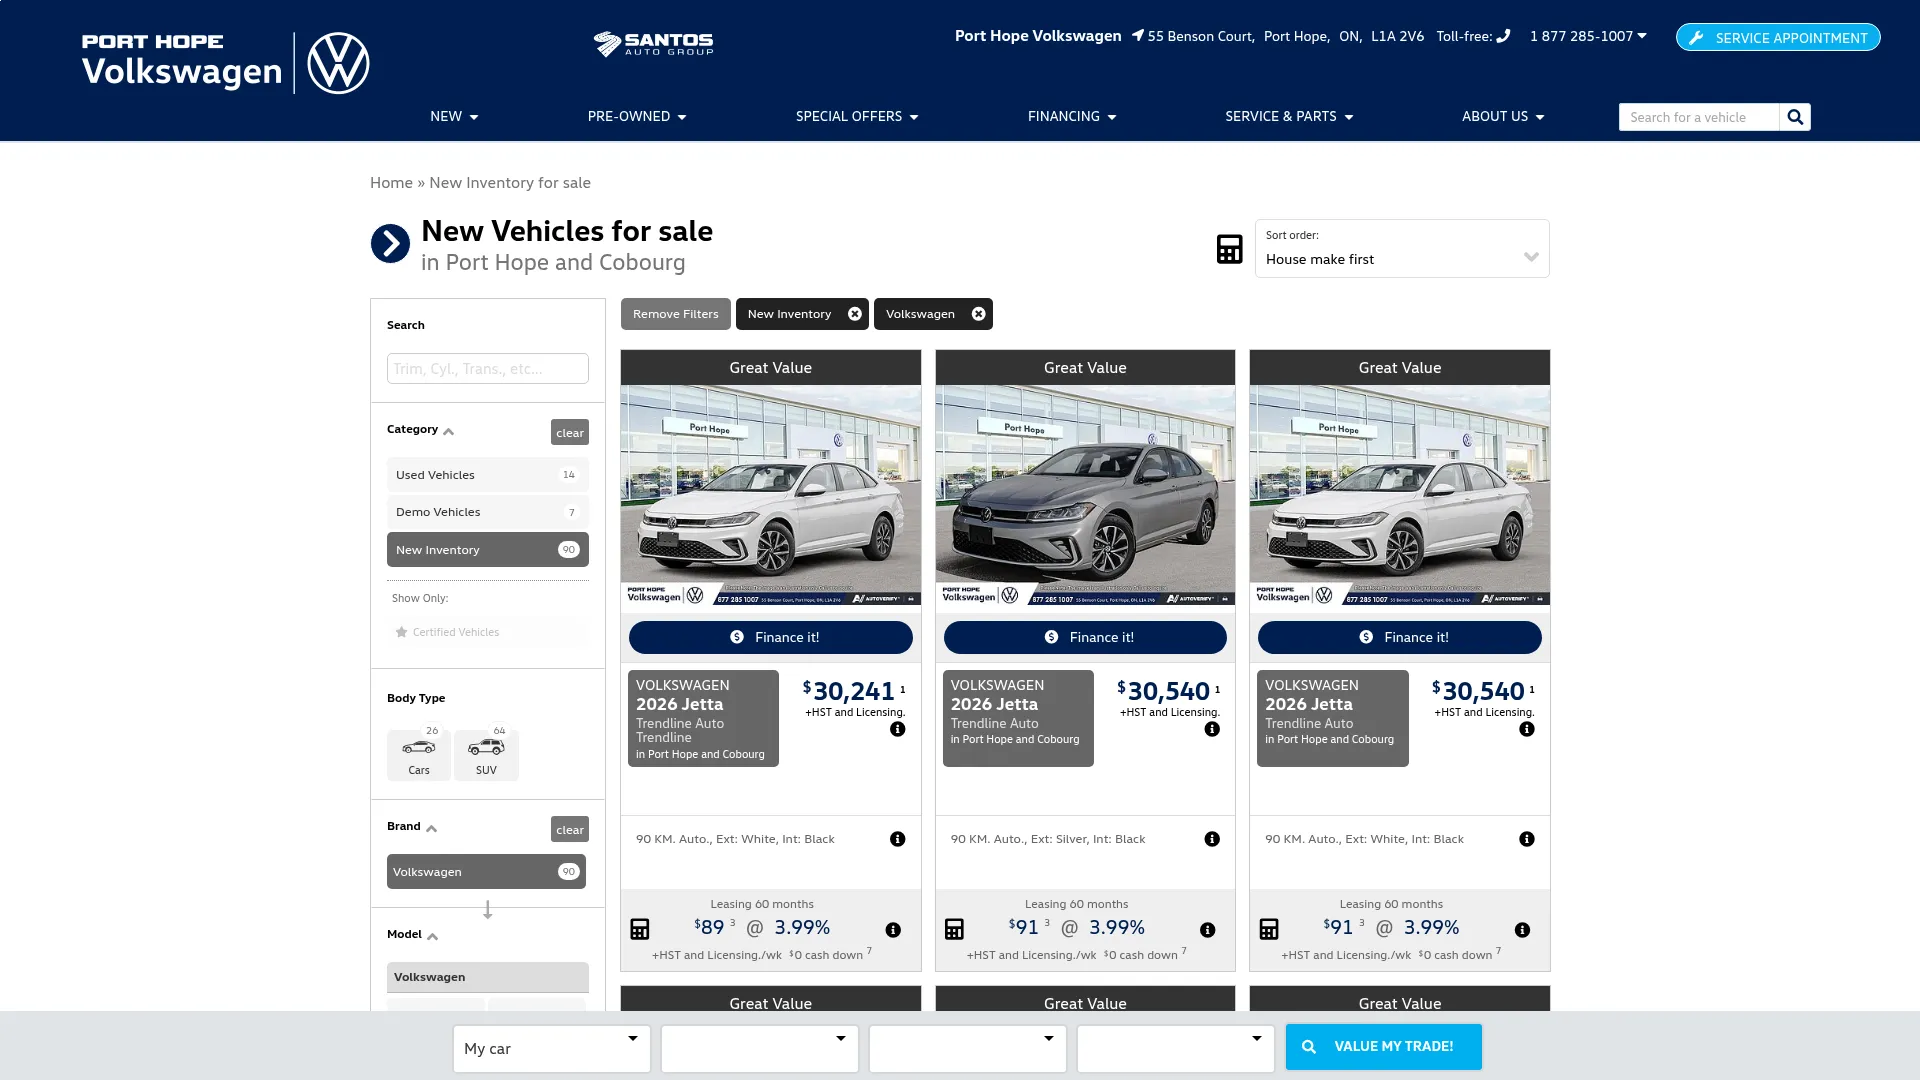
Task: Clear the Category filter
Action: coord(570,432)
